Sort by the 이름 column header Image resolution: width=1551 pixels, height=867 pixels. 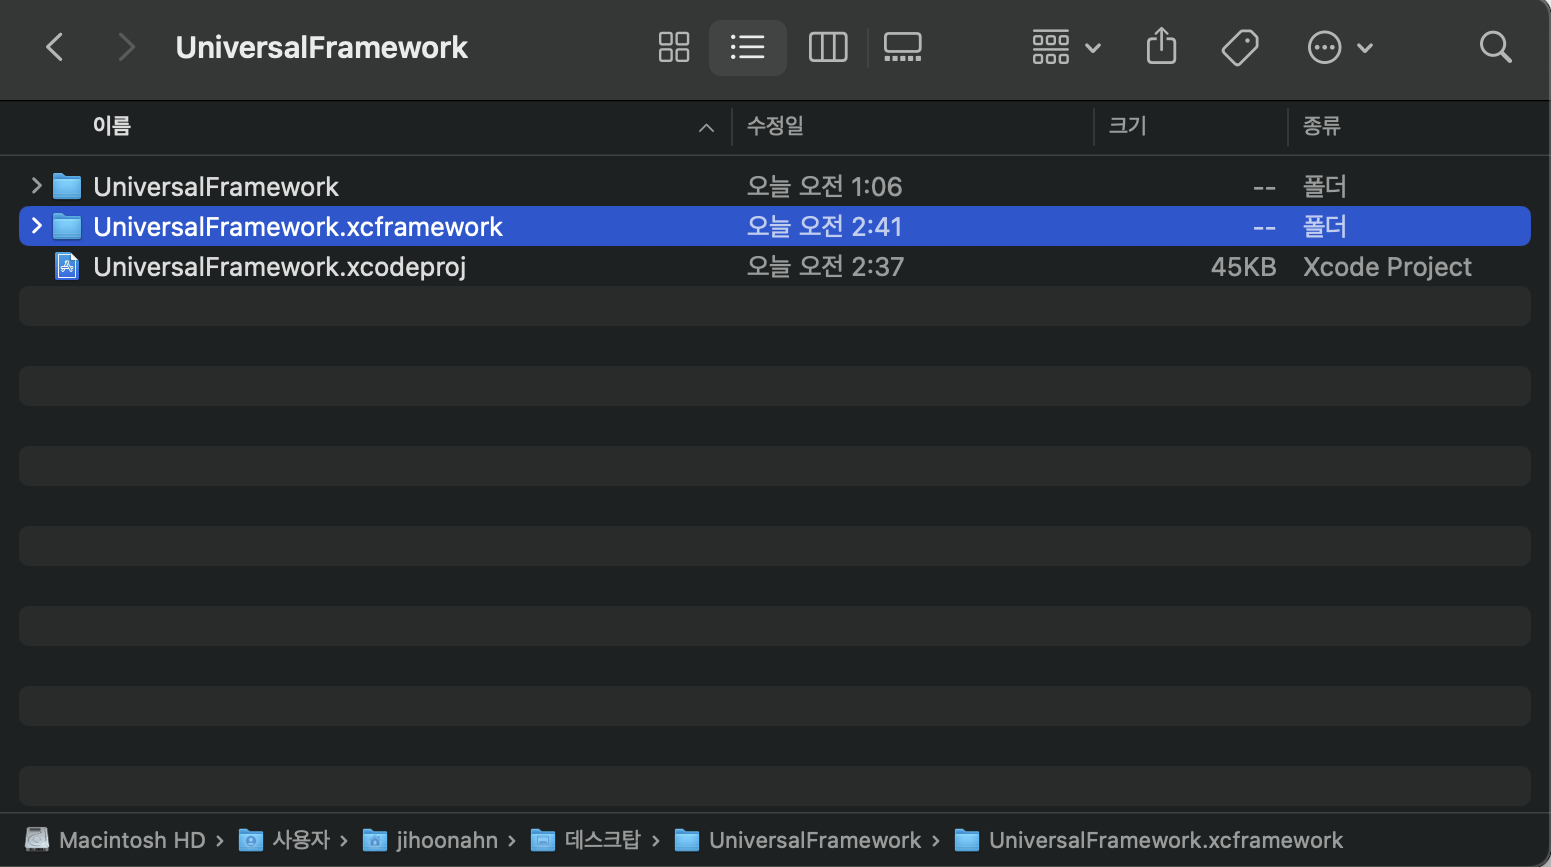(112, 126)
